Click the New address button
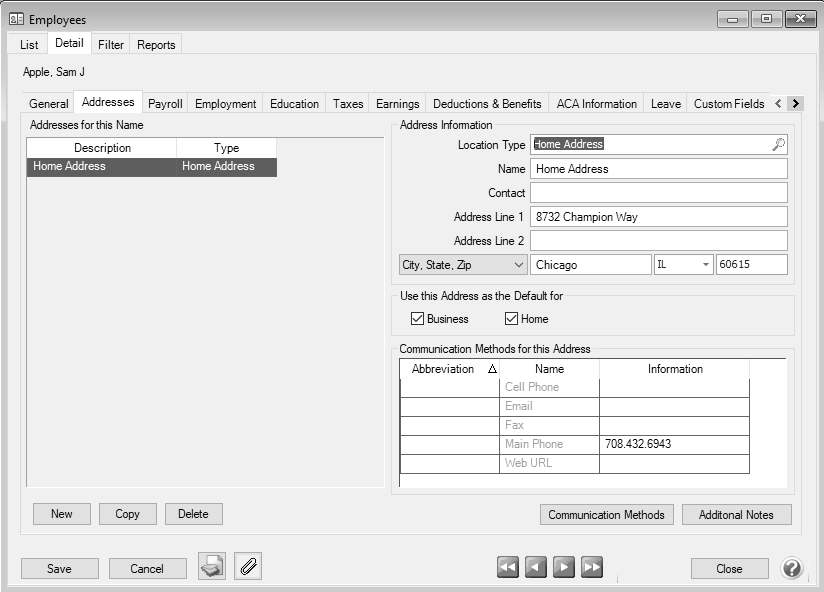The height and width of the screenshot is (592, 824). (62, 514)
